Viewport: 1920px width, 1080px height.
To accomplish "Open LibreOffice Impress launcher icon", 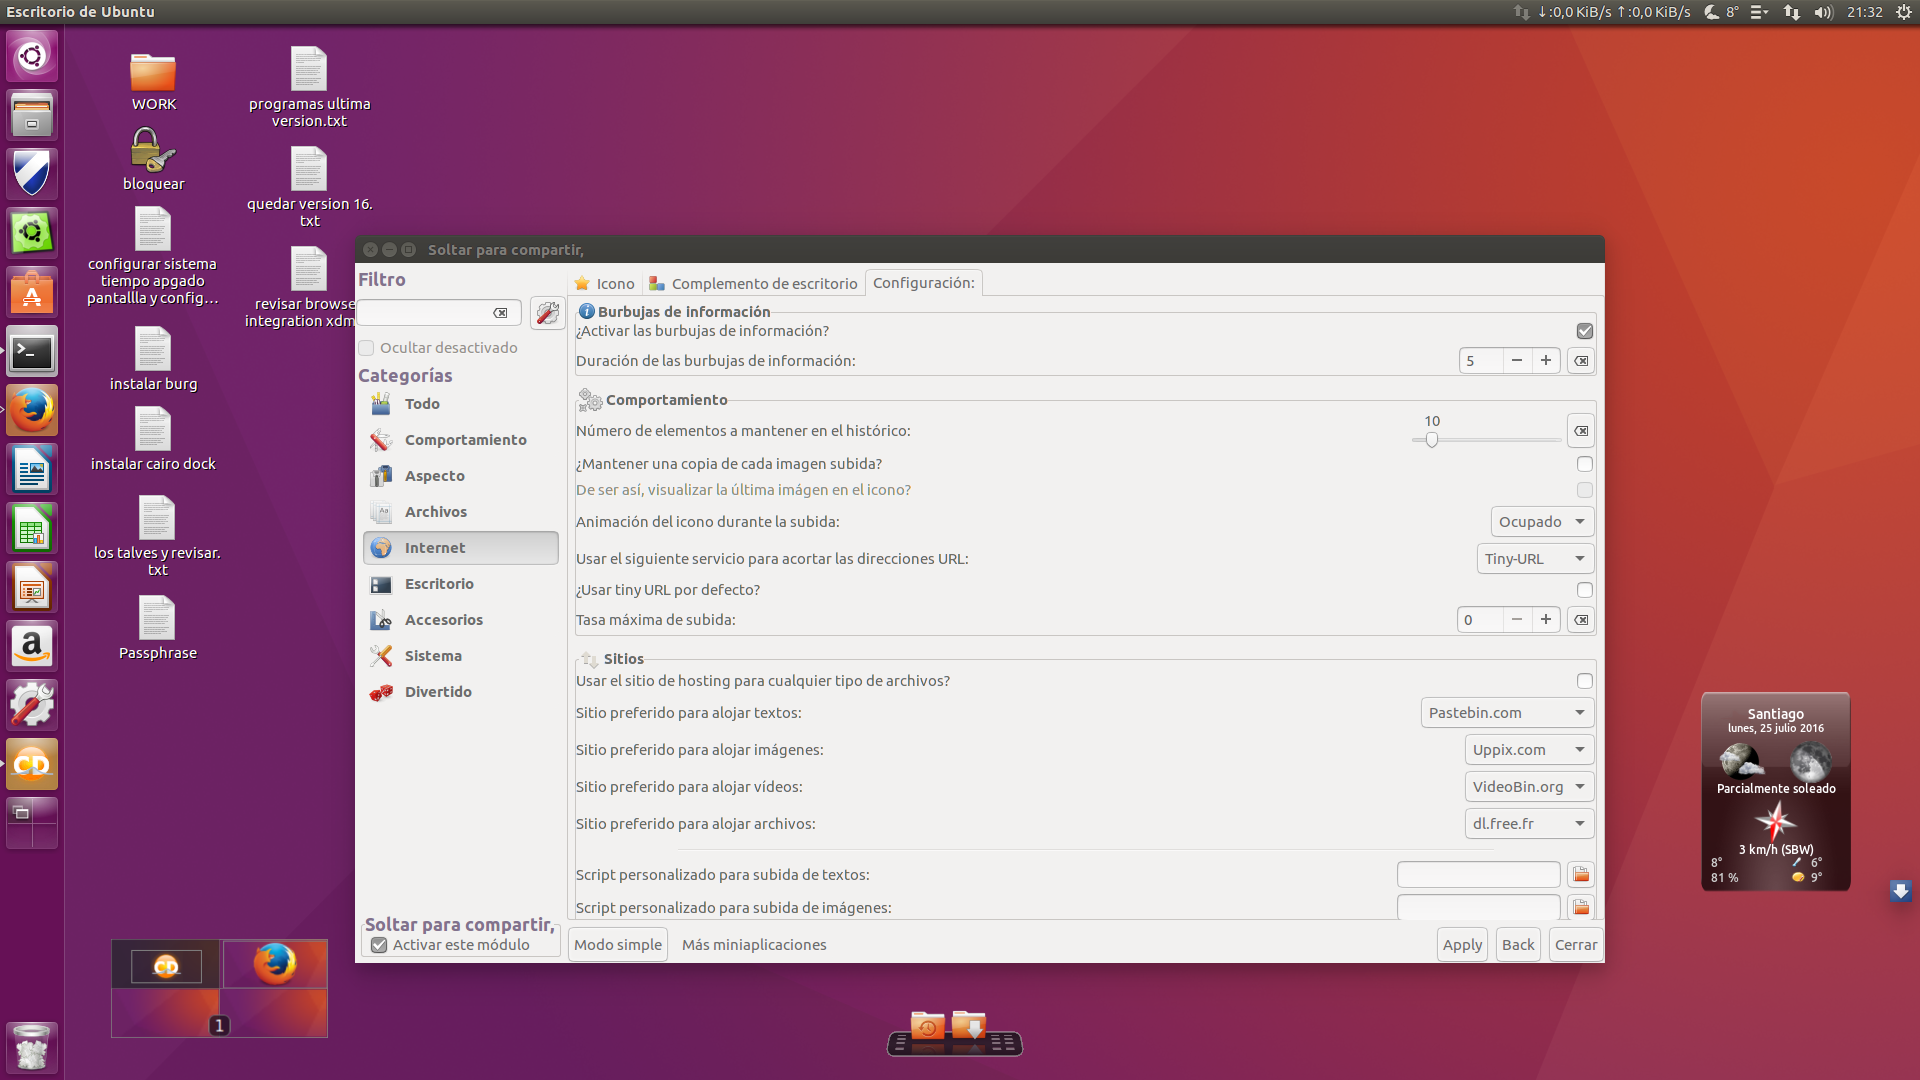I will point(32,588).
